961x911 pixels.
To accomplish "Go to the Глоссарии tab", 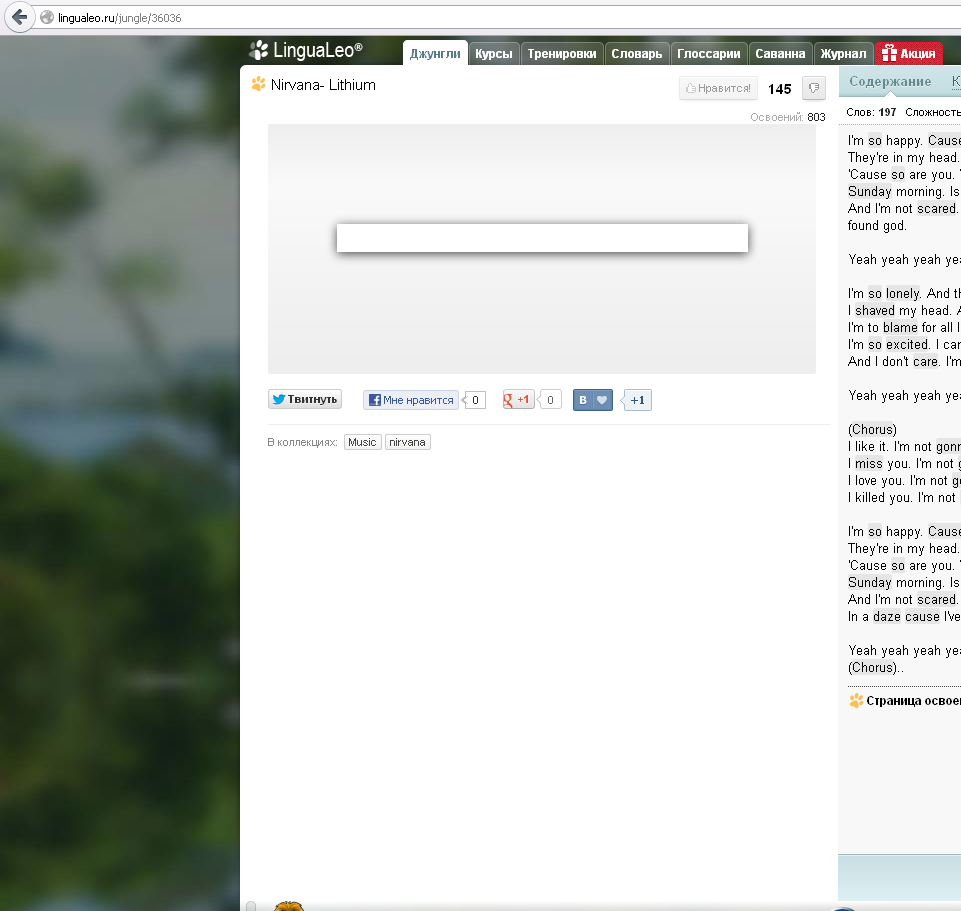I will pos(708,53).
